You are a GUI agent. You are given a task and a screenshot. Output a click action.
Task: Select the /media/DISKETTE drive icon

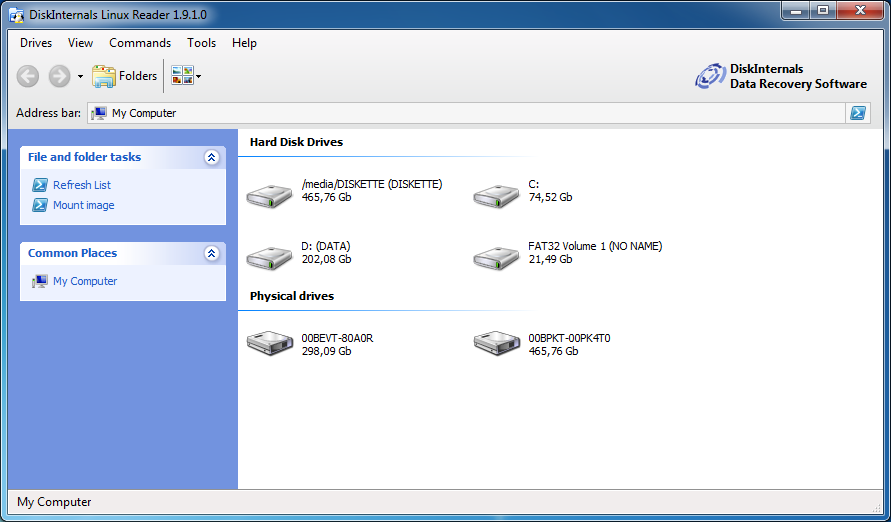point(269,195)
